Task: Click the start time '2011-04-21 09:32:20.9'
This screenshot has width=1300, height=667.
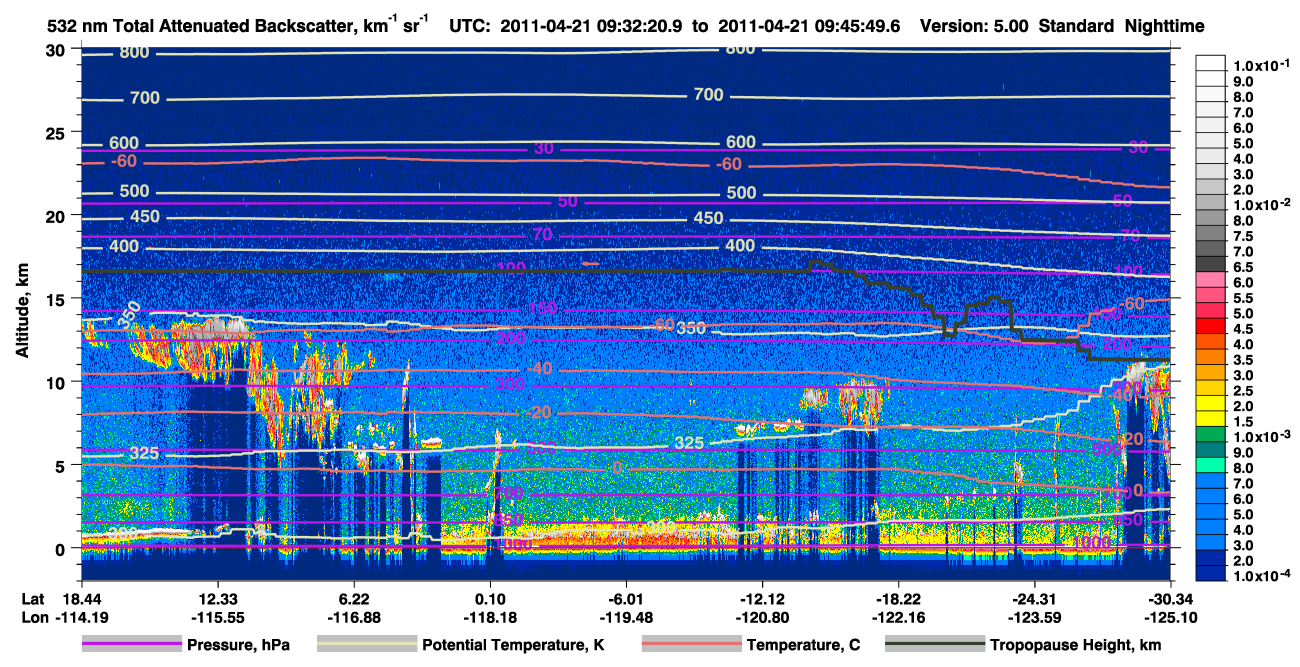Action: 592,26
